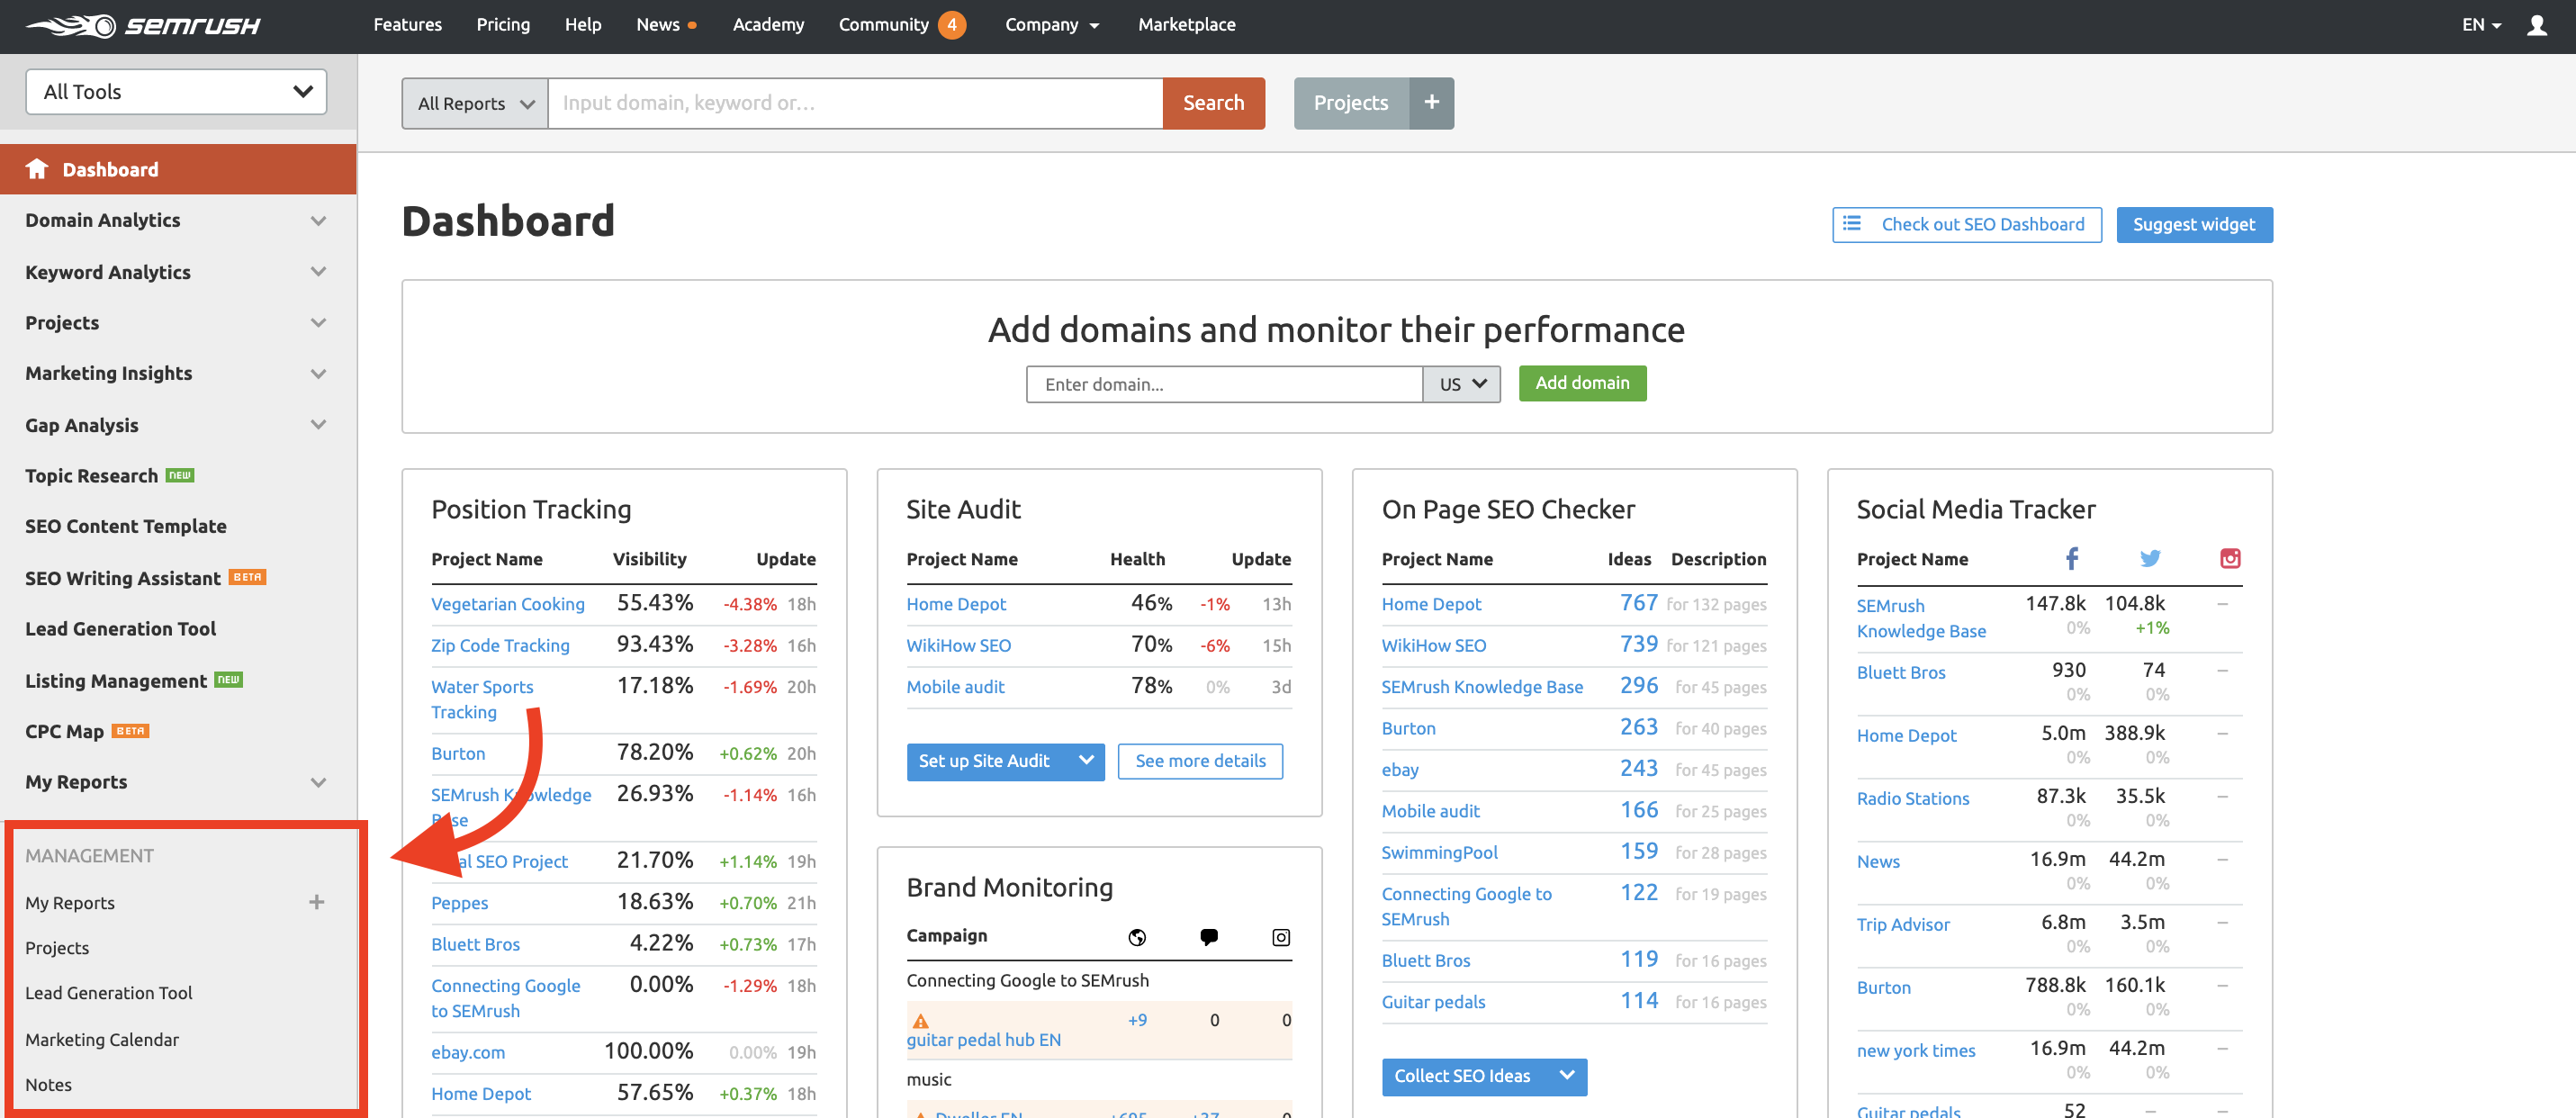The height and width of the screenshot is (1118, 2576).
Task: Click the Add domain button
Action: click(x=1582, y=383)
